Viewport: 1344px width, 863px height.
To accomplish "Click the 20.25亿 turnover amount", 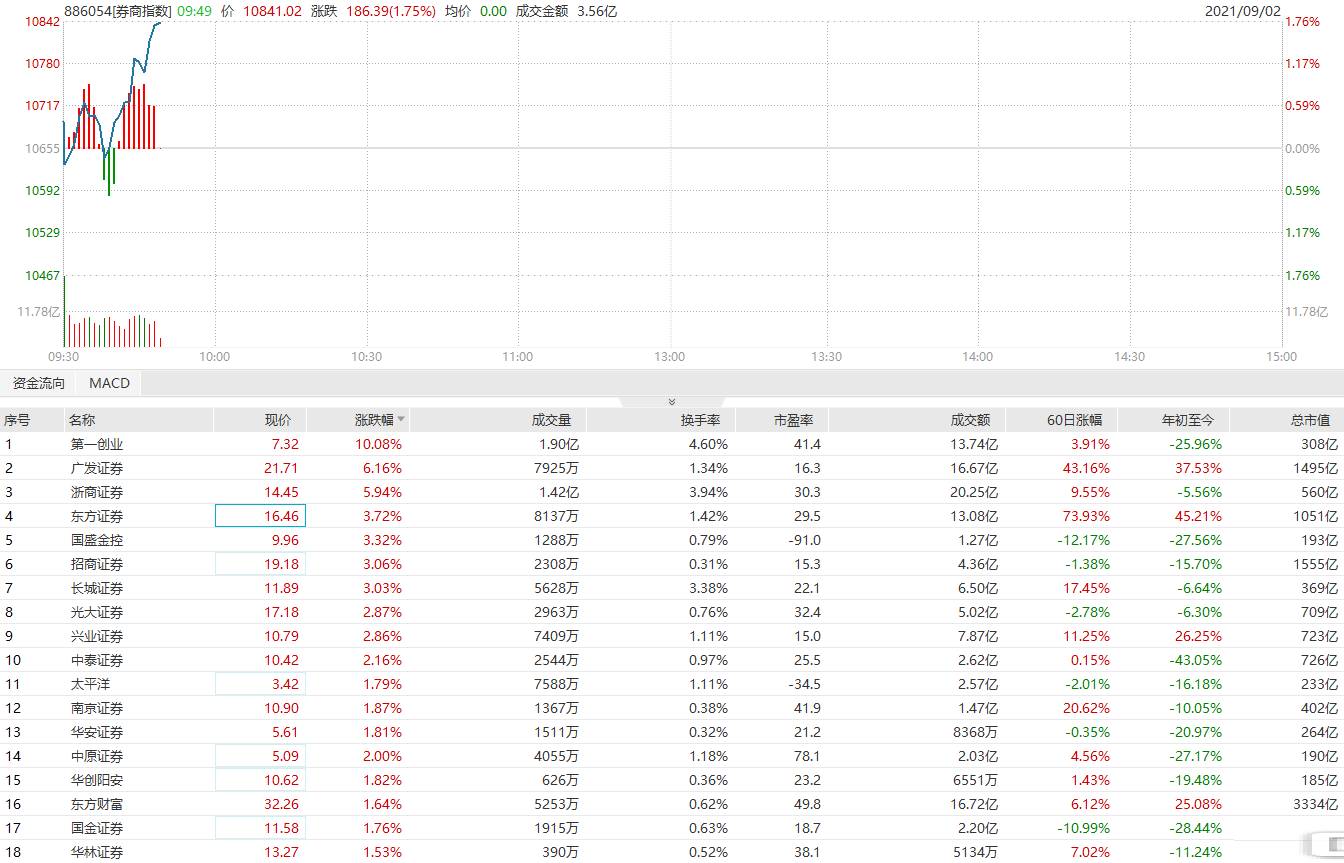I will (974, 492).
